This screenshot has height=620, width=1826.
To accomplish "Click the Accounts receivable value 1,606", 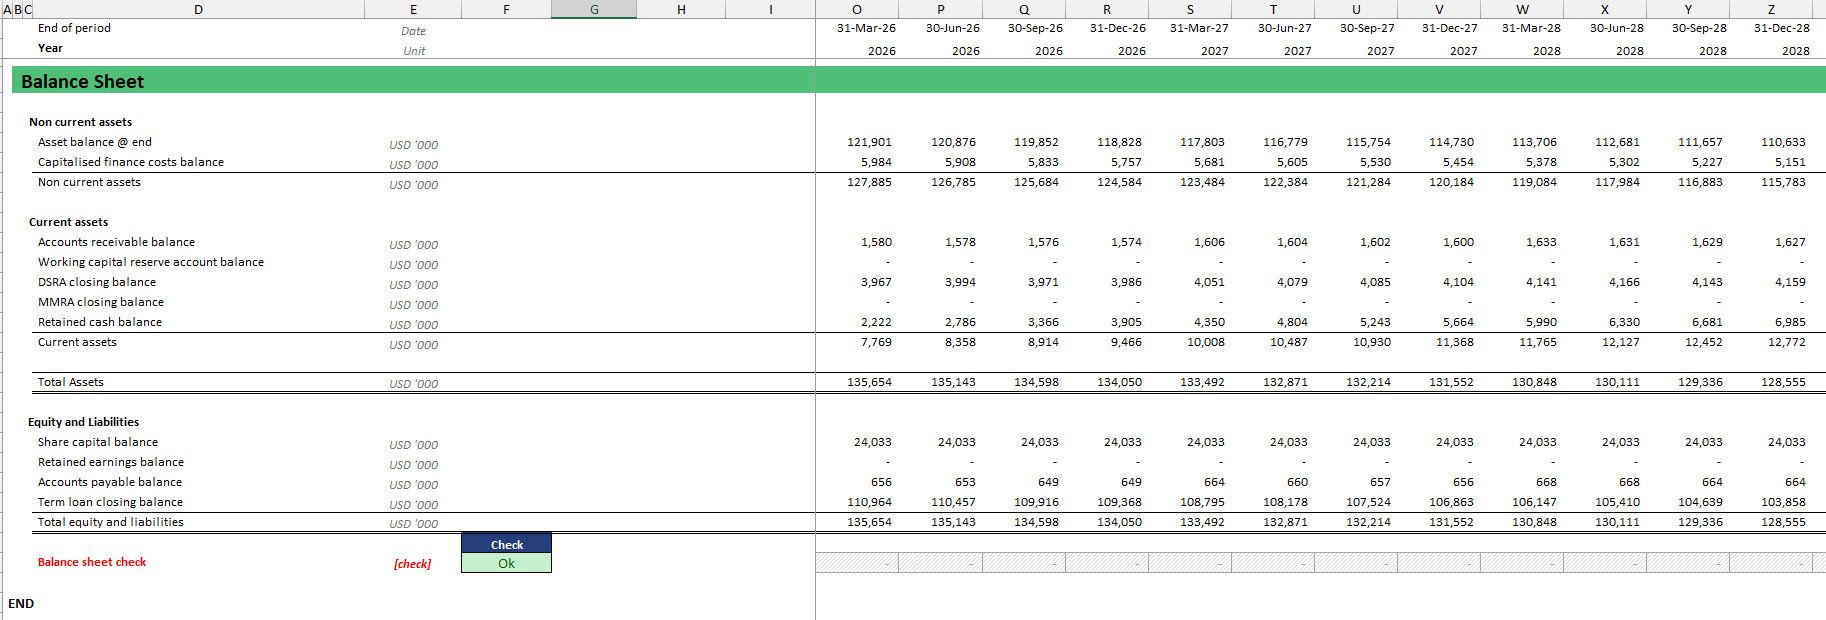I will [x=1208, y=242].
